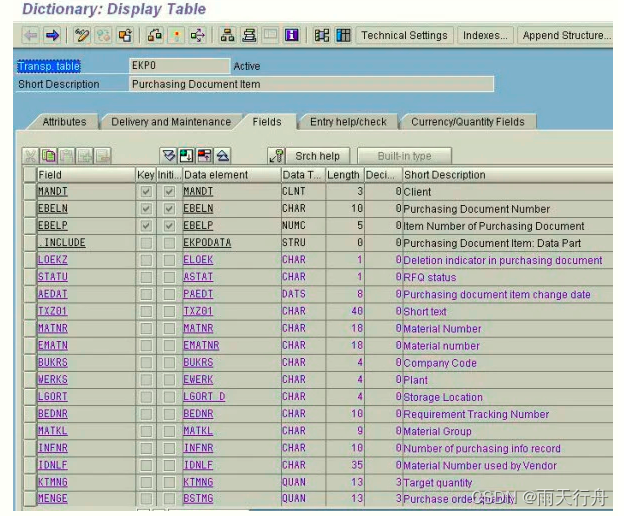Click the select-all box left of the Field header

tap(30, 175)
